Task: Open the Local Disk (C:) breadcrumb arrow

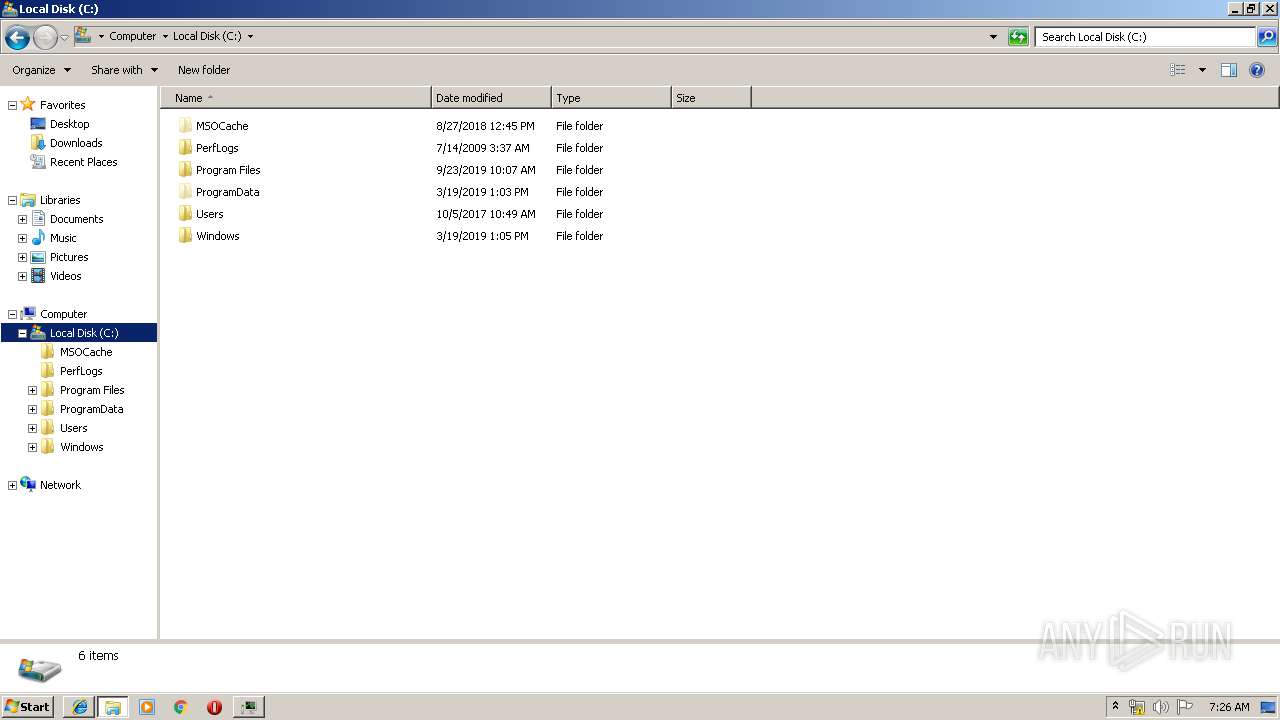Action: click(250, 37)
